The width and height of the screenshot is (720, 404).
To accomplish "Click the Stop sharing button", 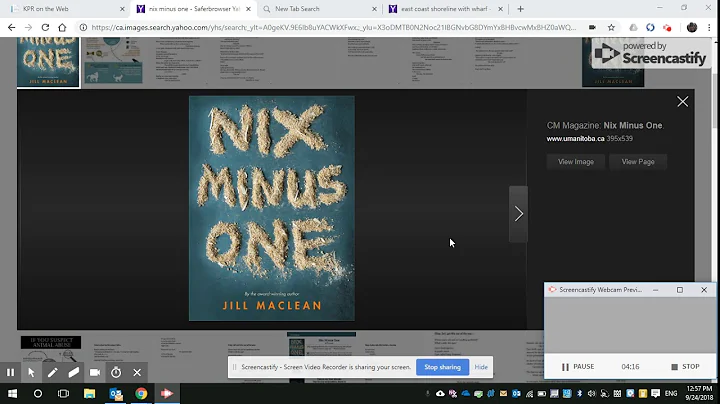I will coord(442,367).
